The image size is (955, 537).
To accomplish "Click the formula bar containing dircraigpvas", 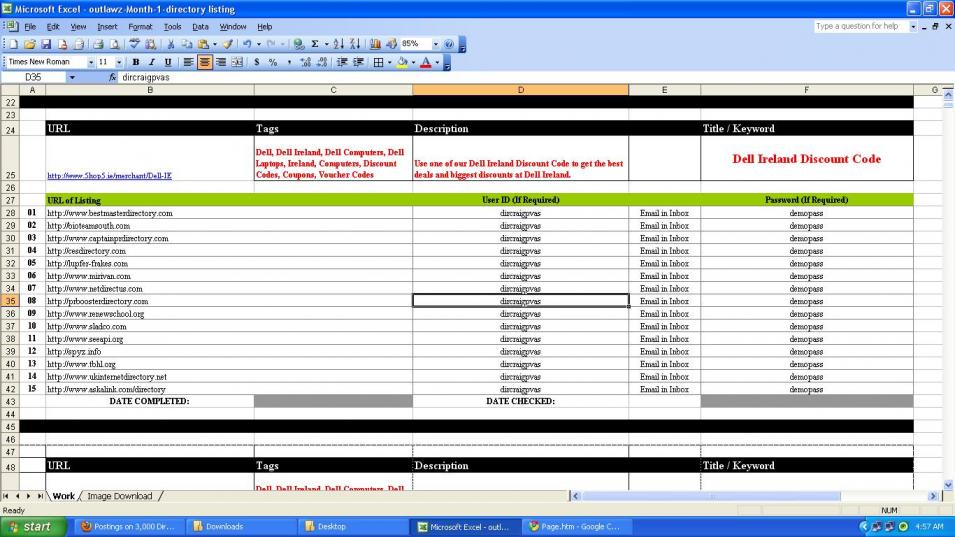I will (534, 77).
